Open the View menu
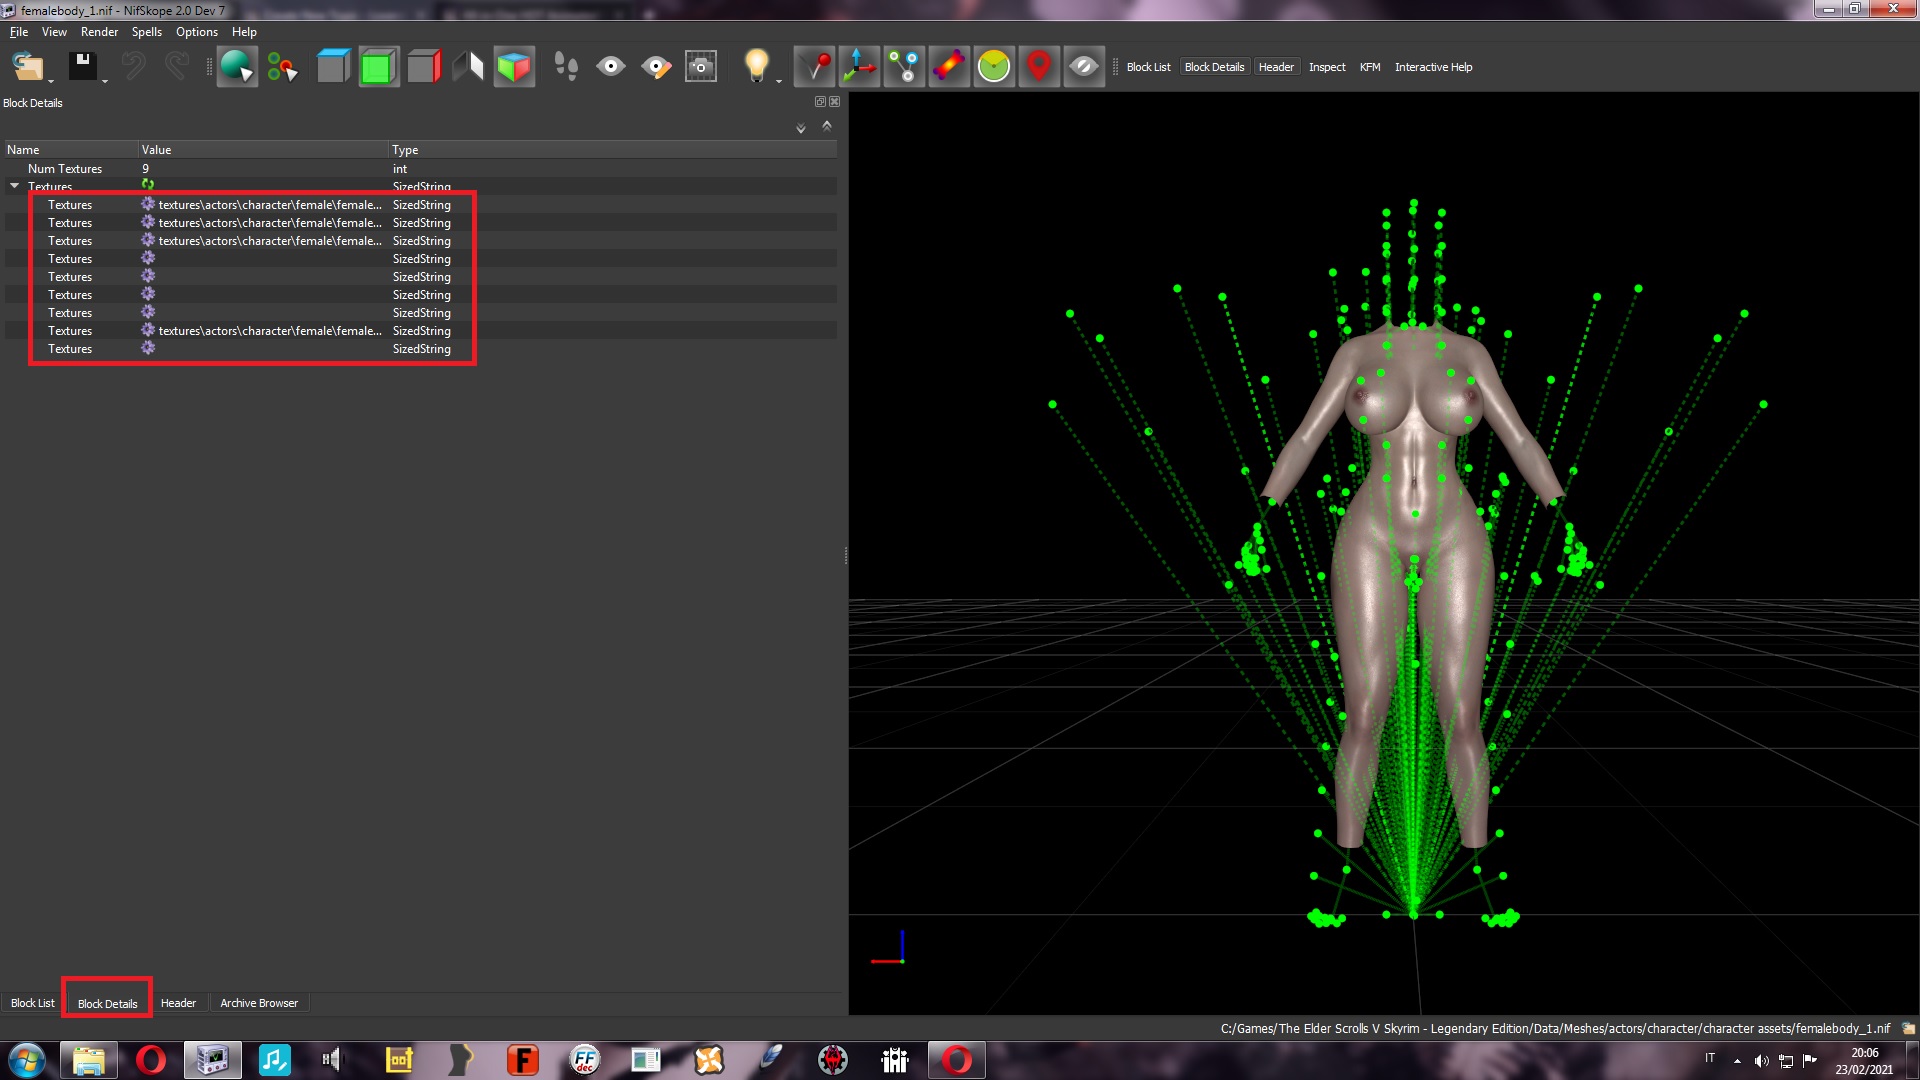The height and width of the screenshot is (1080, 1920). pyautogui.click(x=54, y=32)
